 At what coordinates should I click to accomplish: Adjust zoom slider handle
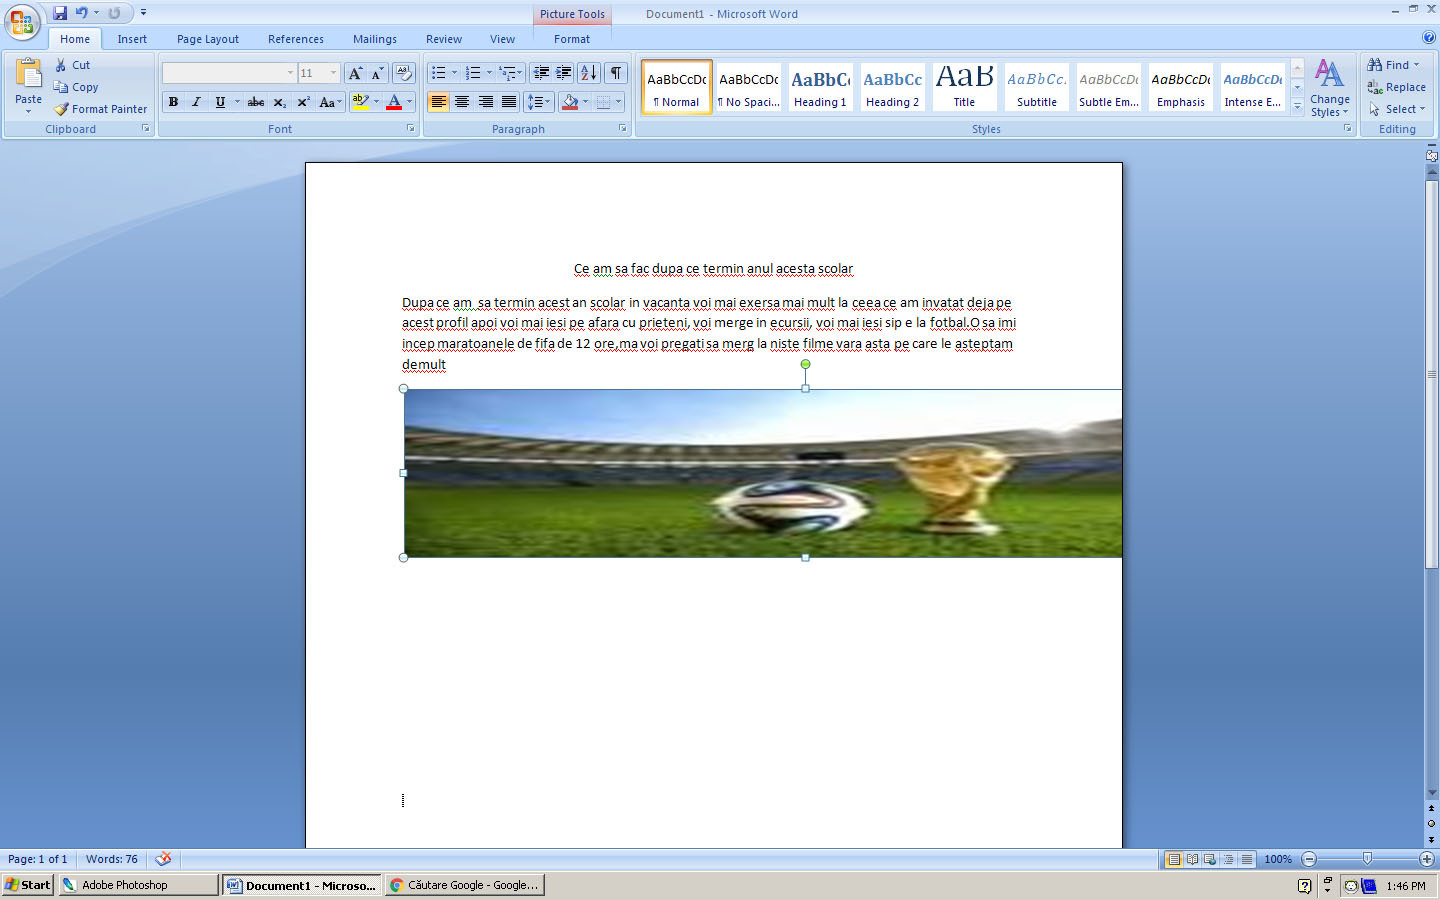coord(1367,859)
